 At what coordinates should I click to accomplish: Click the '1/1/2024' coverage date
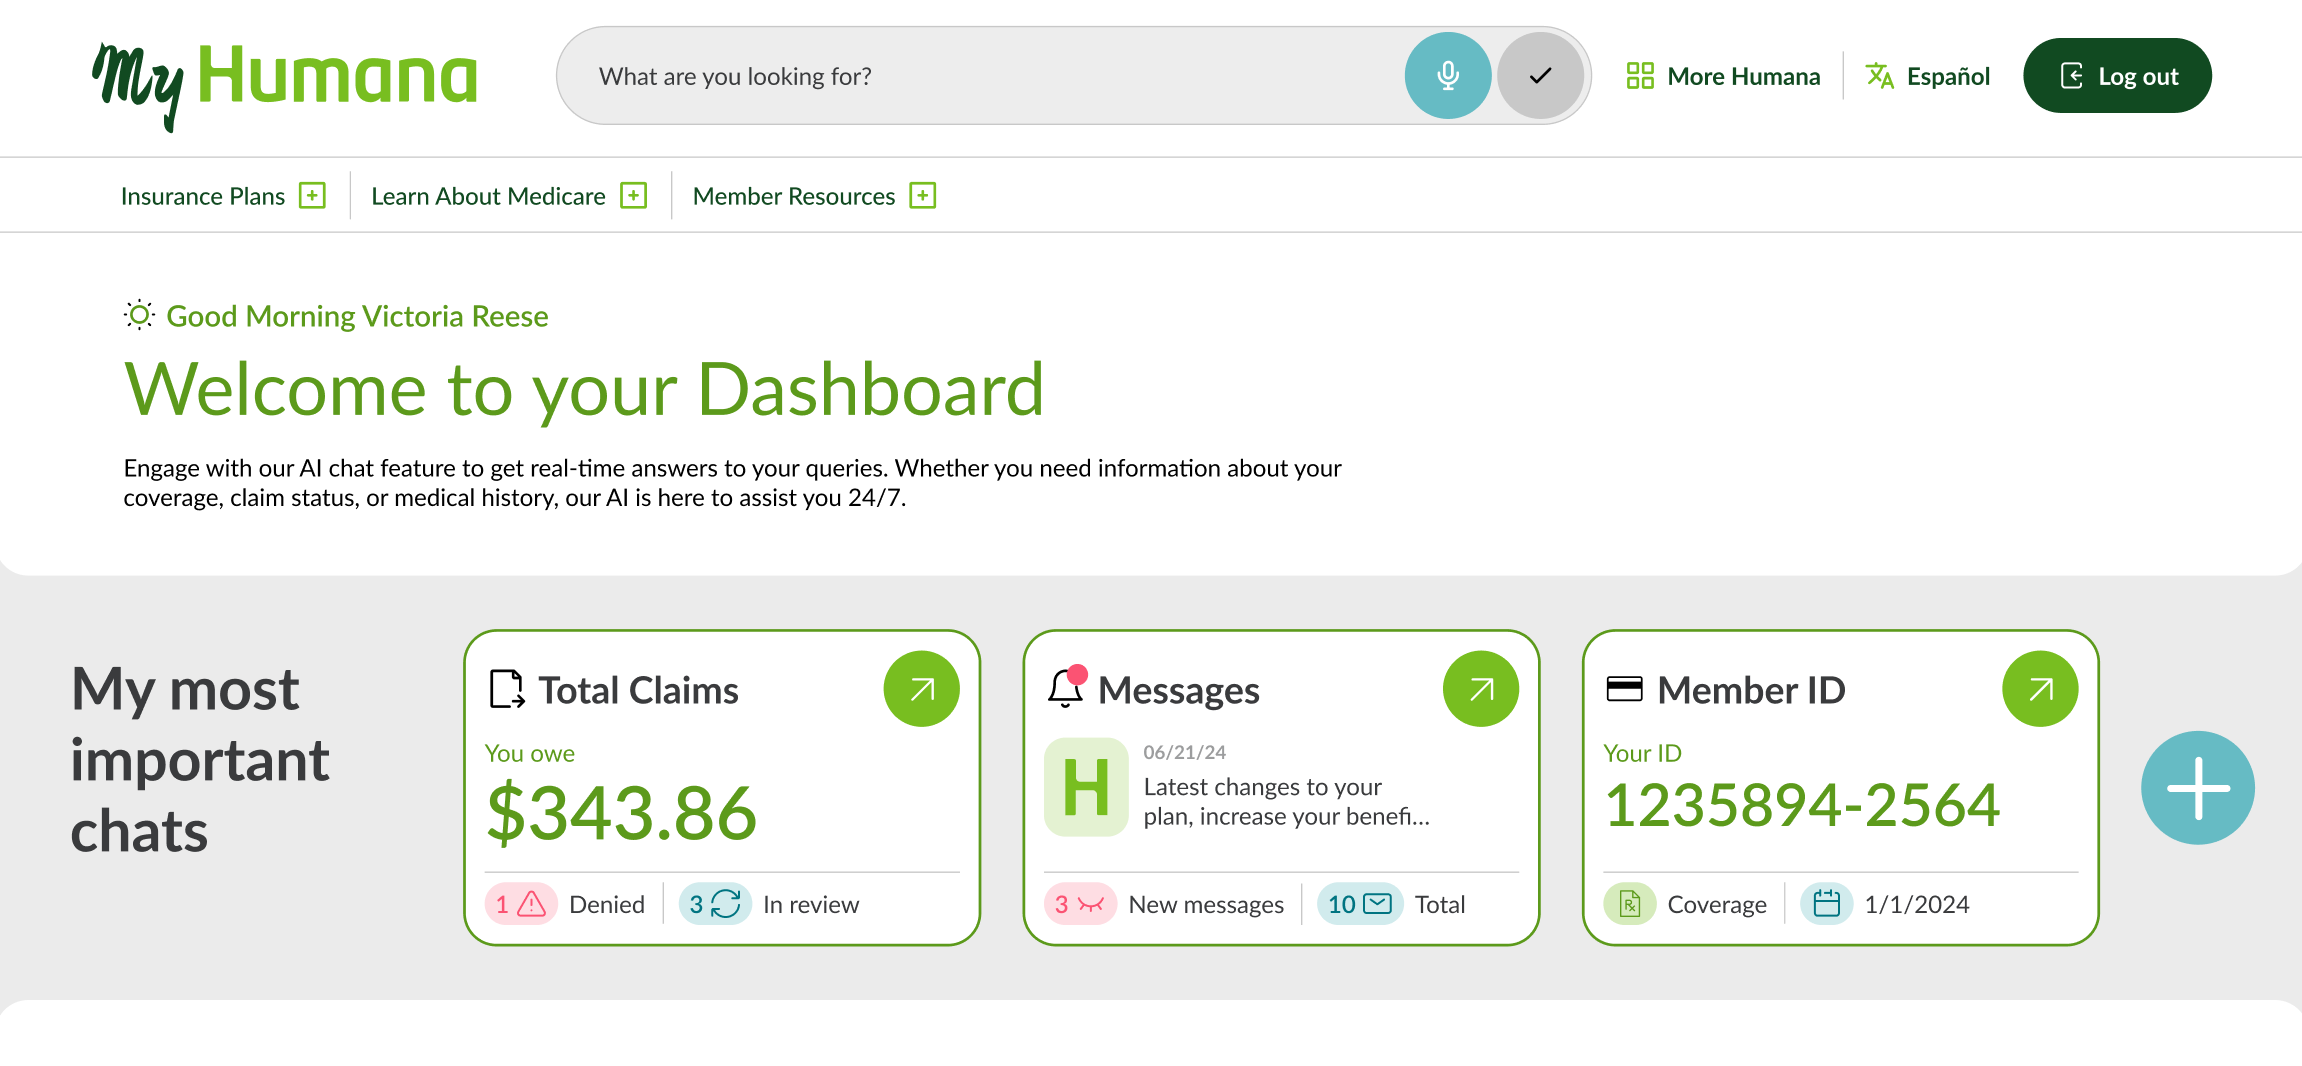1917,904
